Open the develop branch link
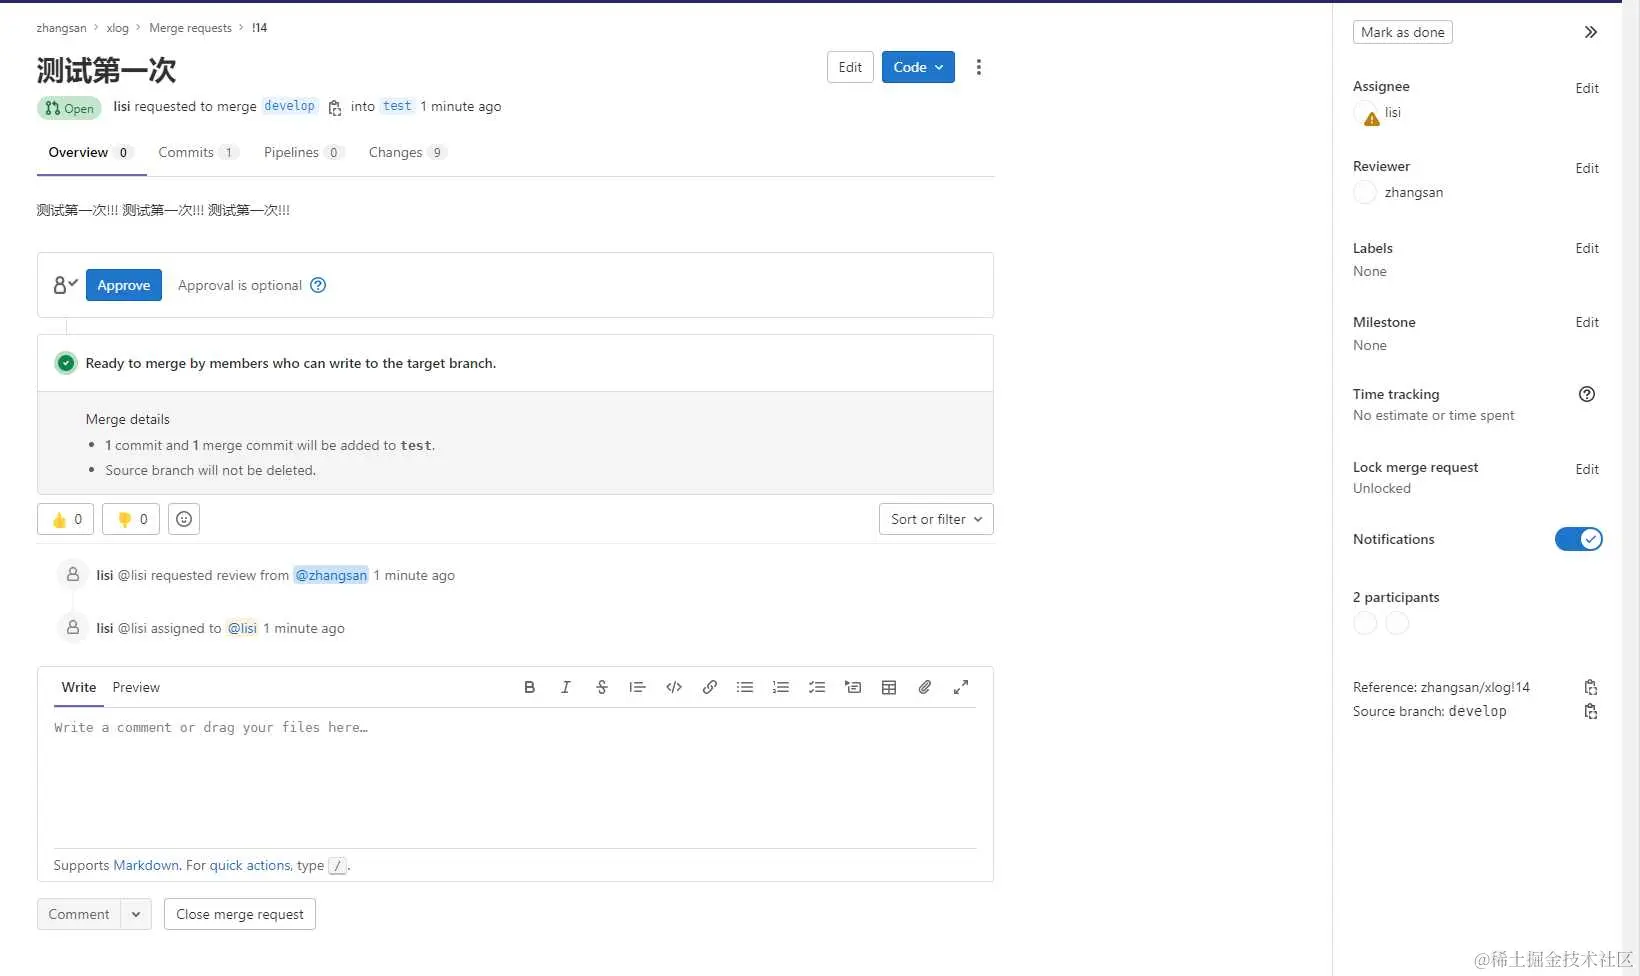 click(x=290, y=106)
